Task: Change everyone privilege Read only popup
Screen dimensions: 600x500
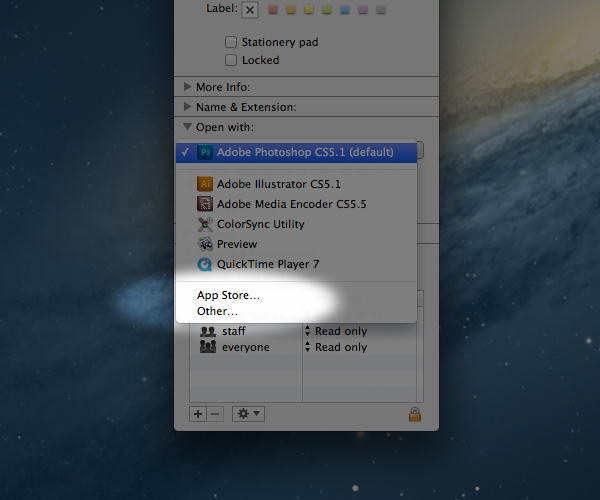Action: click(x=336, y=347)
